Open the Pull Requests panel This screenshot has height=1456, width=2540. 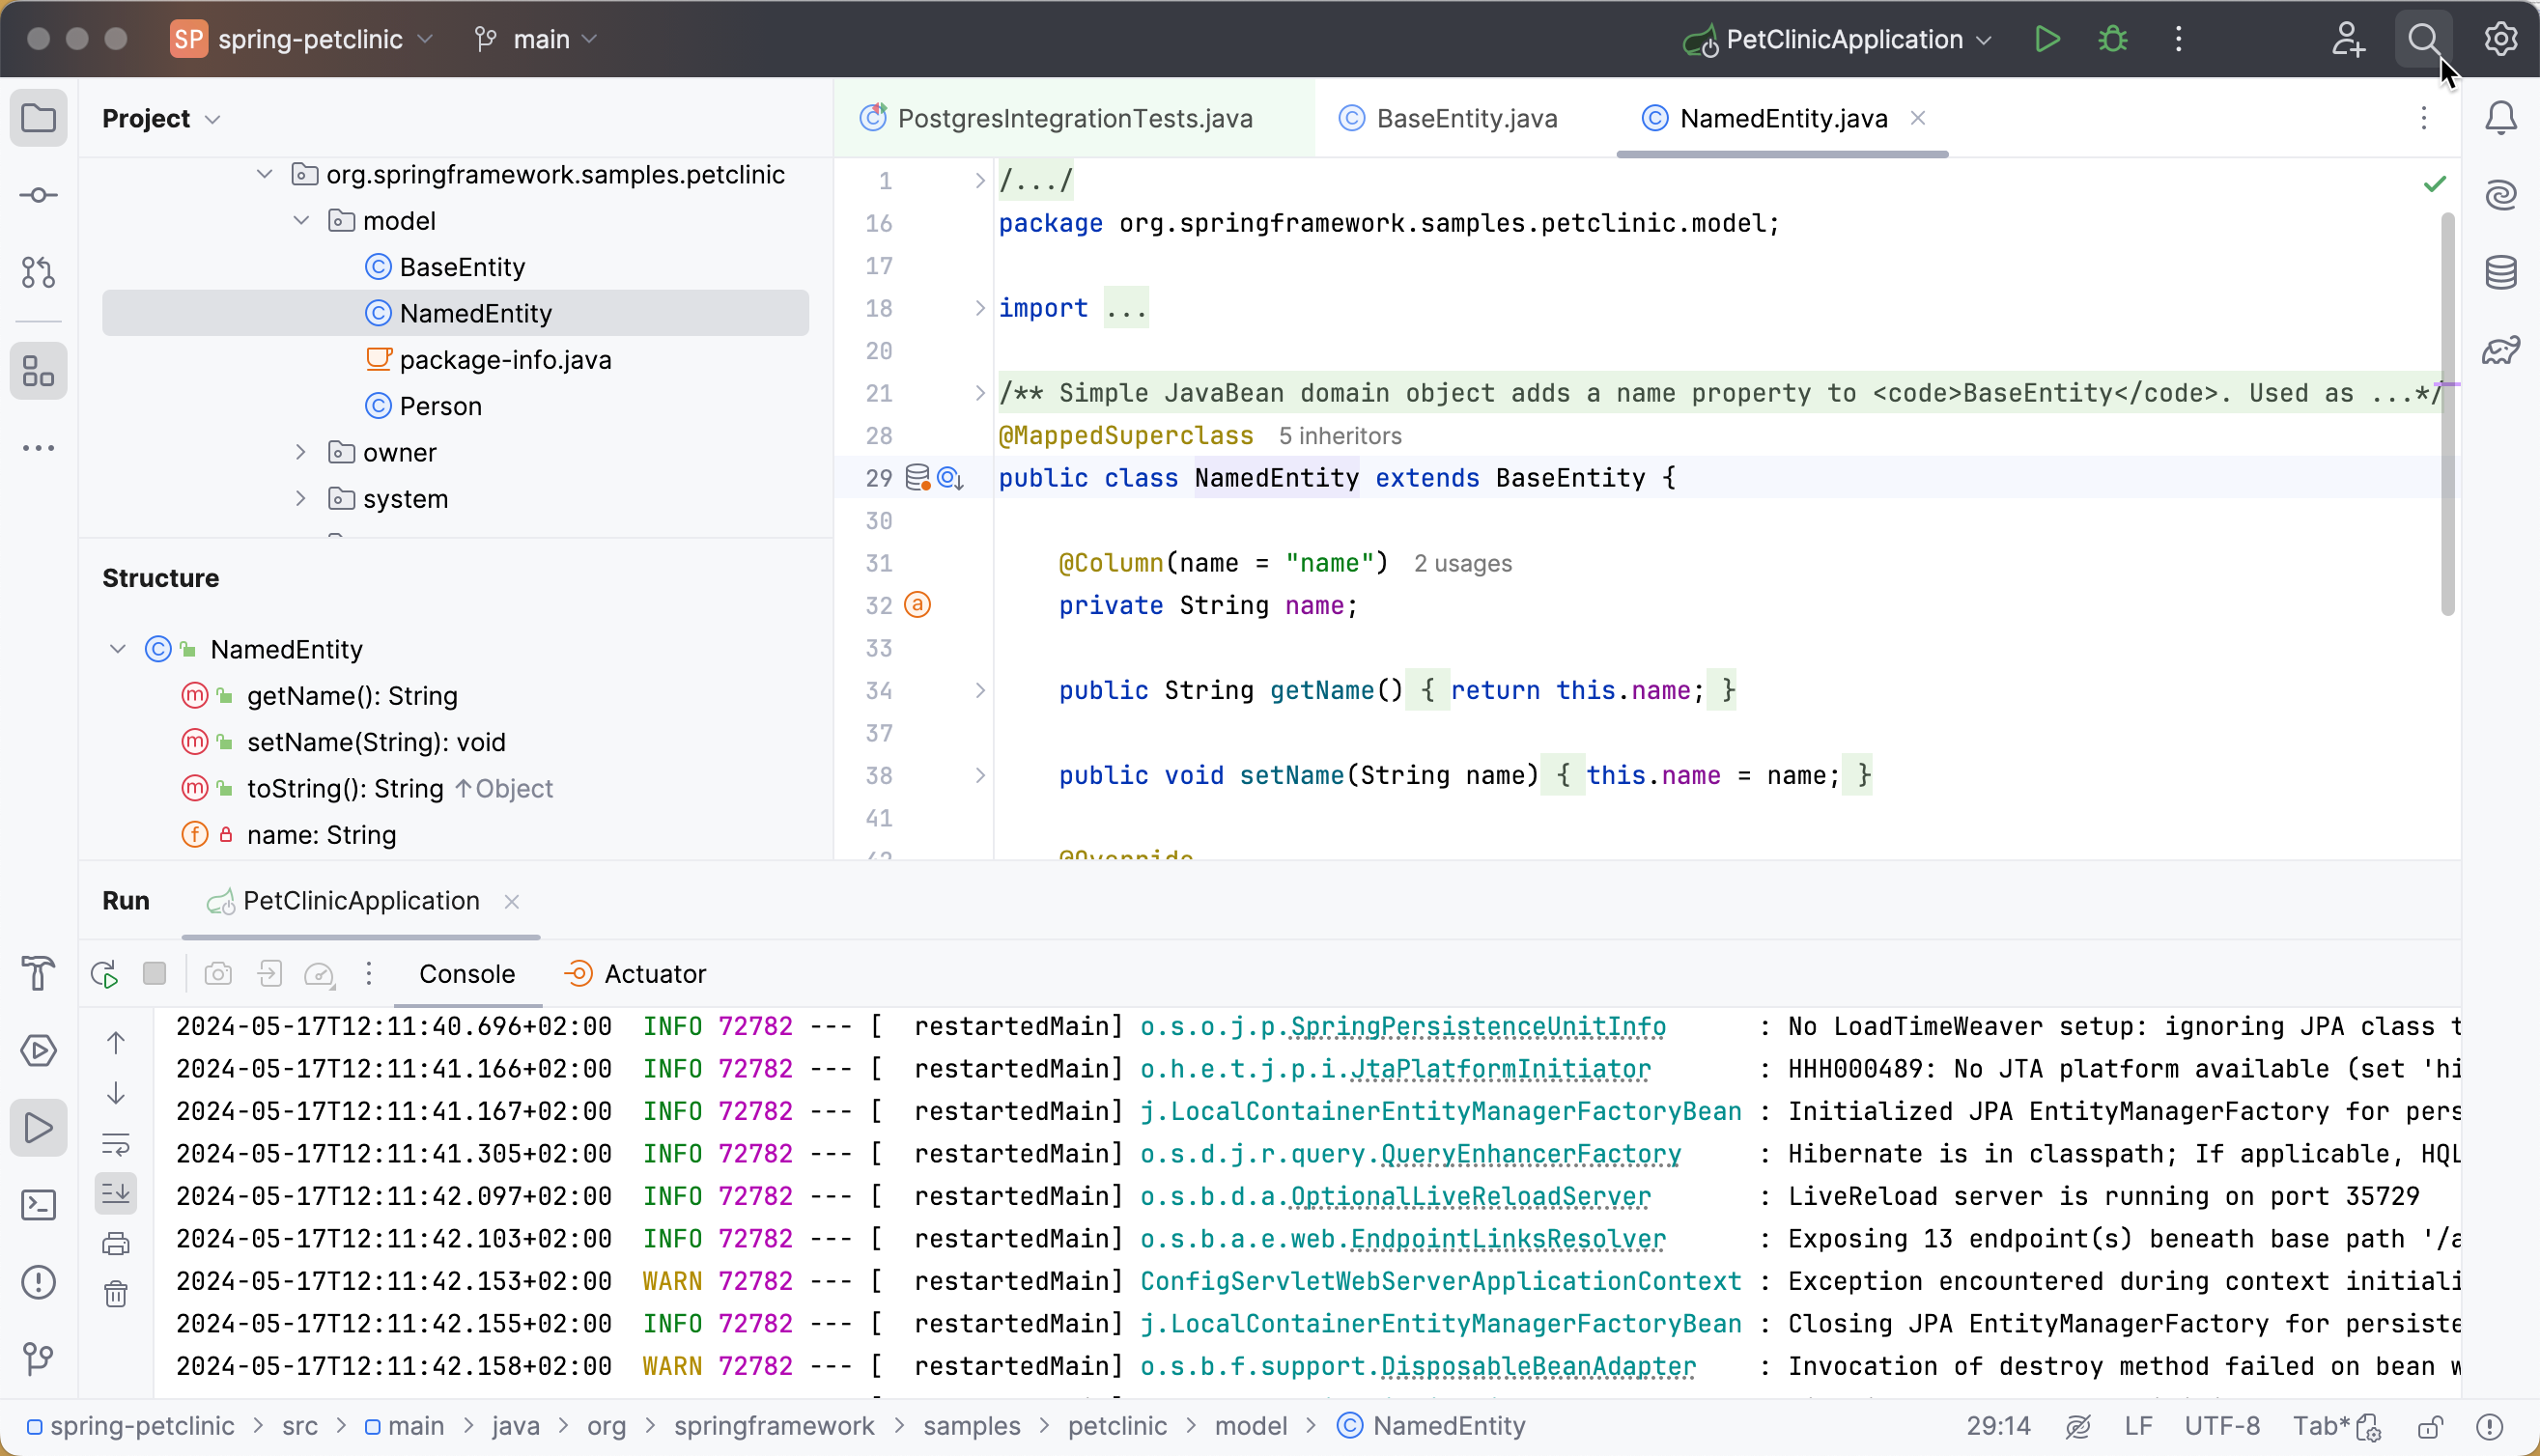(39, 273)
